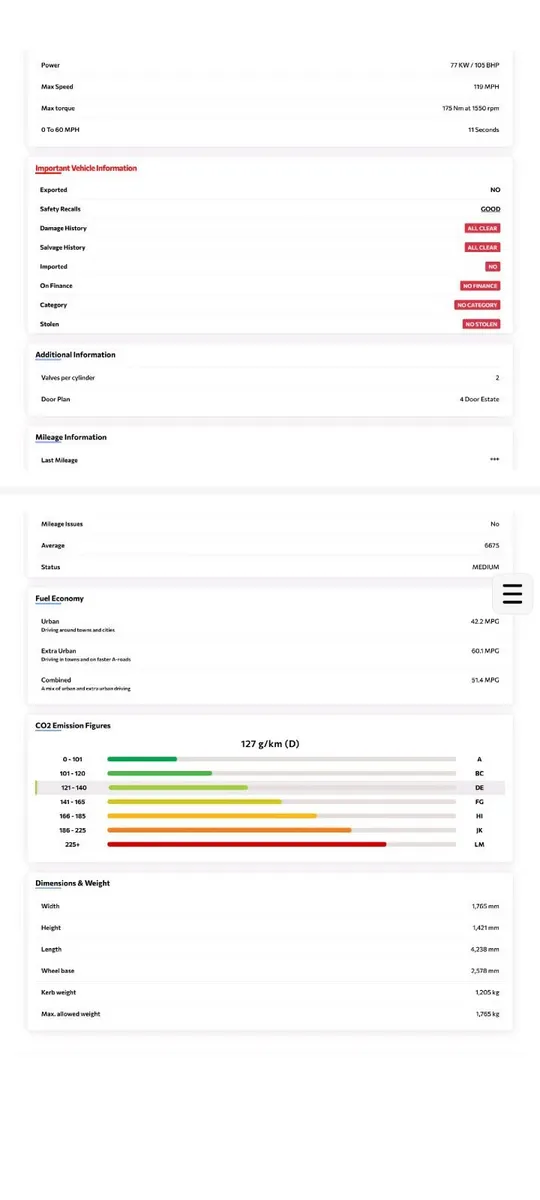
Task: Click the 119 MPH max speed value
Action: (487, 87)
